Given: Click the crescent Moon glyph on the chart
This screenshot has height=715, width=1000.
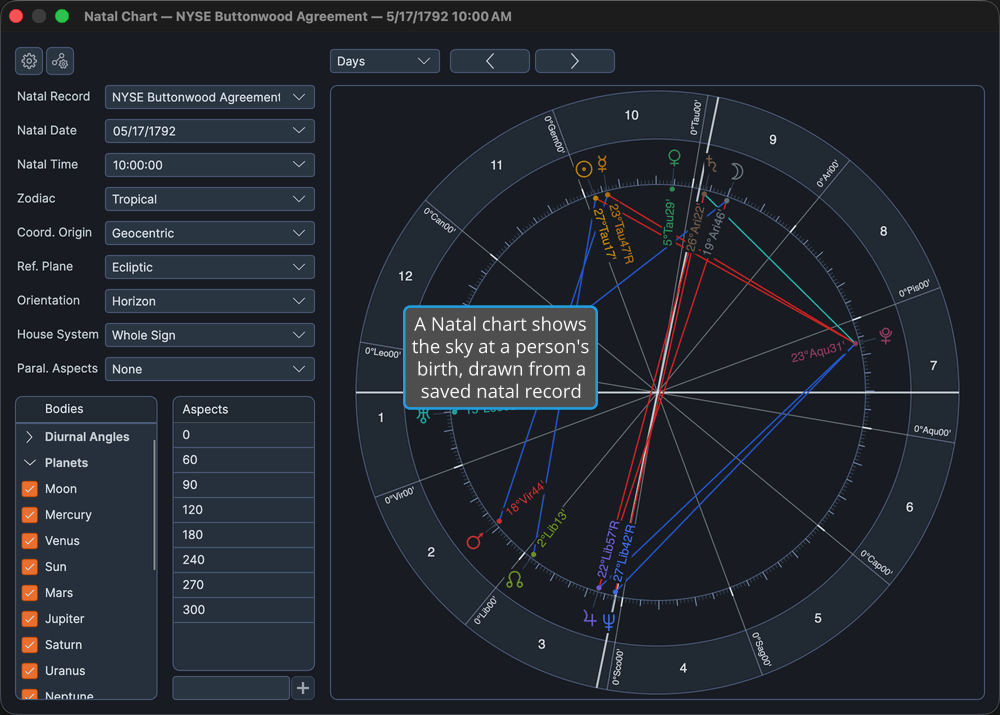Looking at the screenshot, I should [736, 172].
